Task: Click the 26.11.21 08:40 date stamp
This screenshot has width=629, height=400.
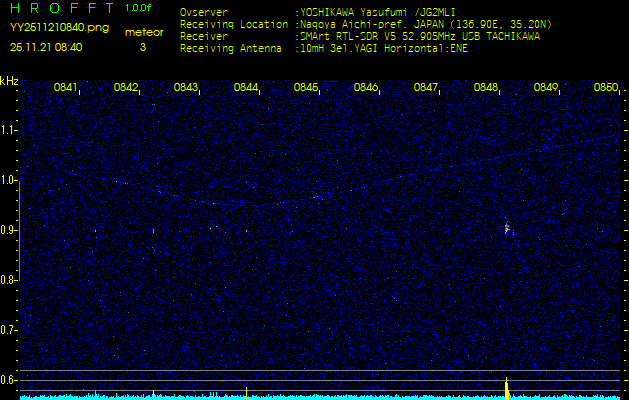Action: click(x=46, y=46)
